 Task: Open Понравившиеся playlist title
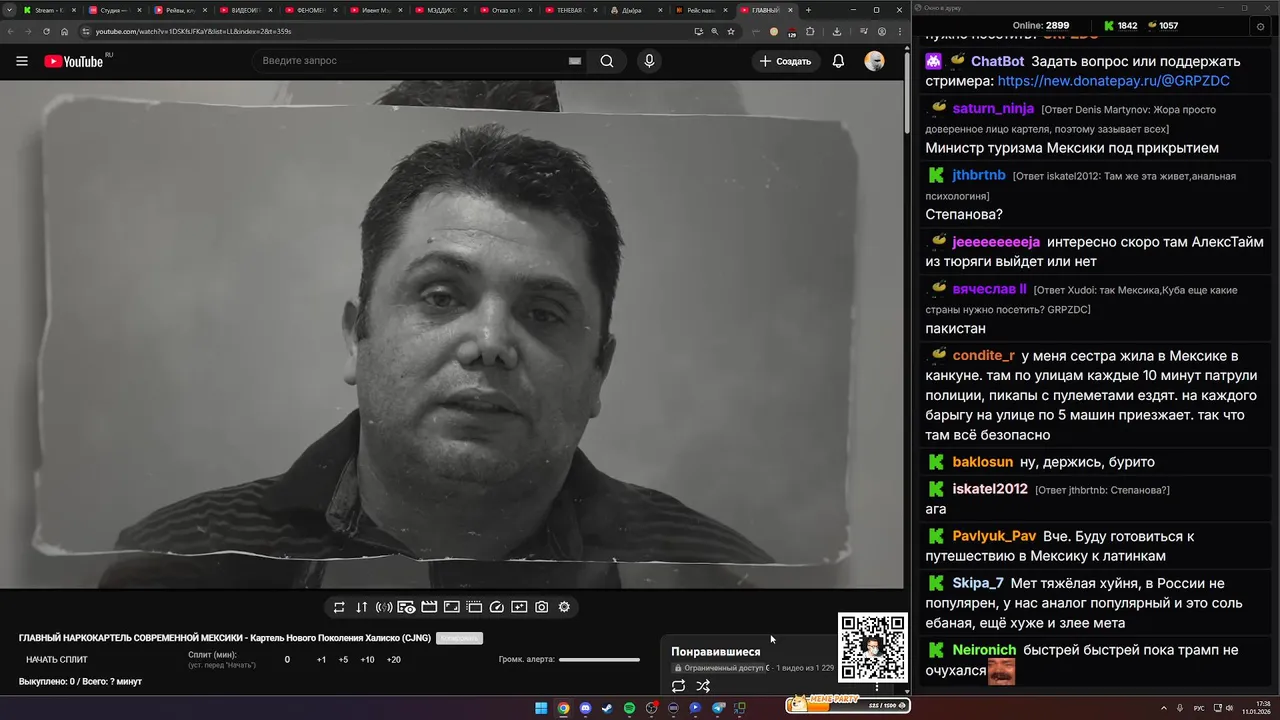(x=715, y=652)
